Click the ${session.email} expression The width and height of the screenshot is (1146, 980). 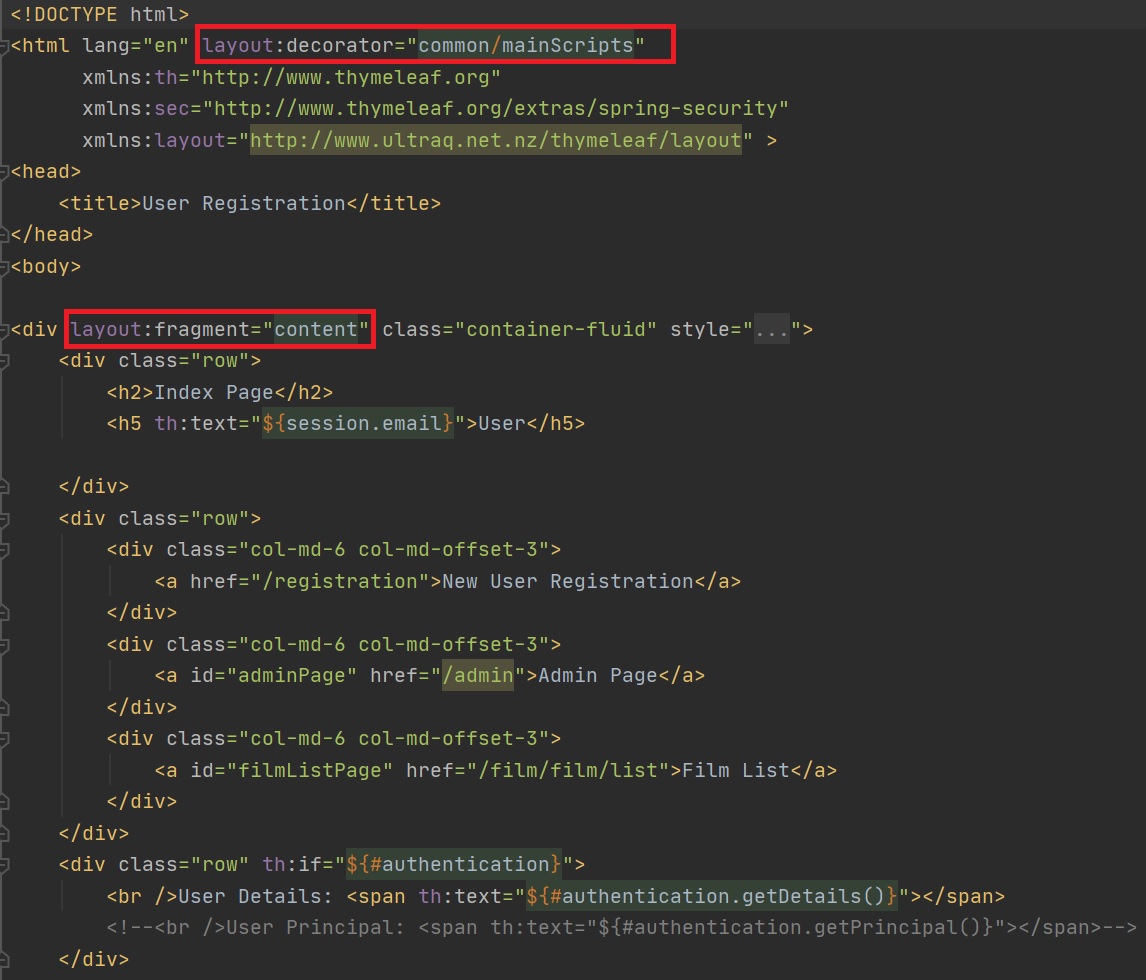coord(357,423)
